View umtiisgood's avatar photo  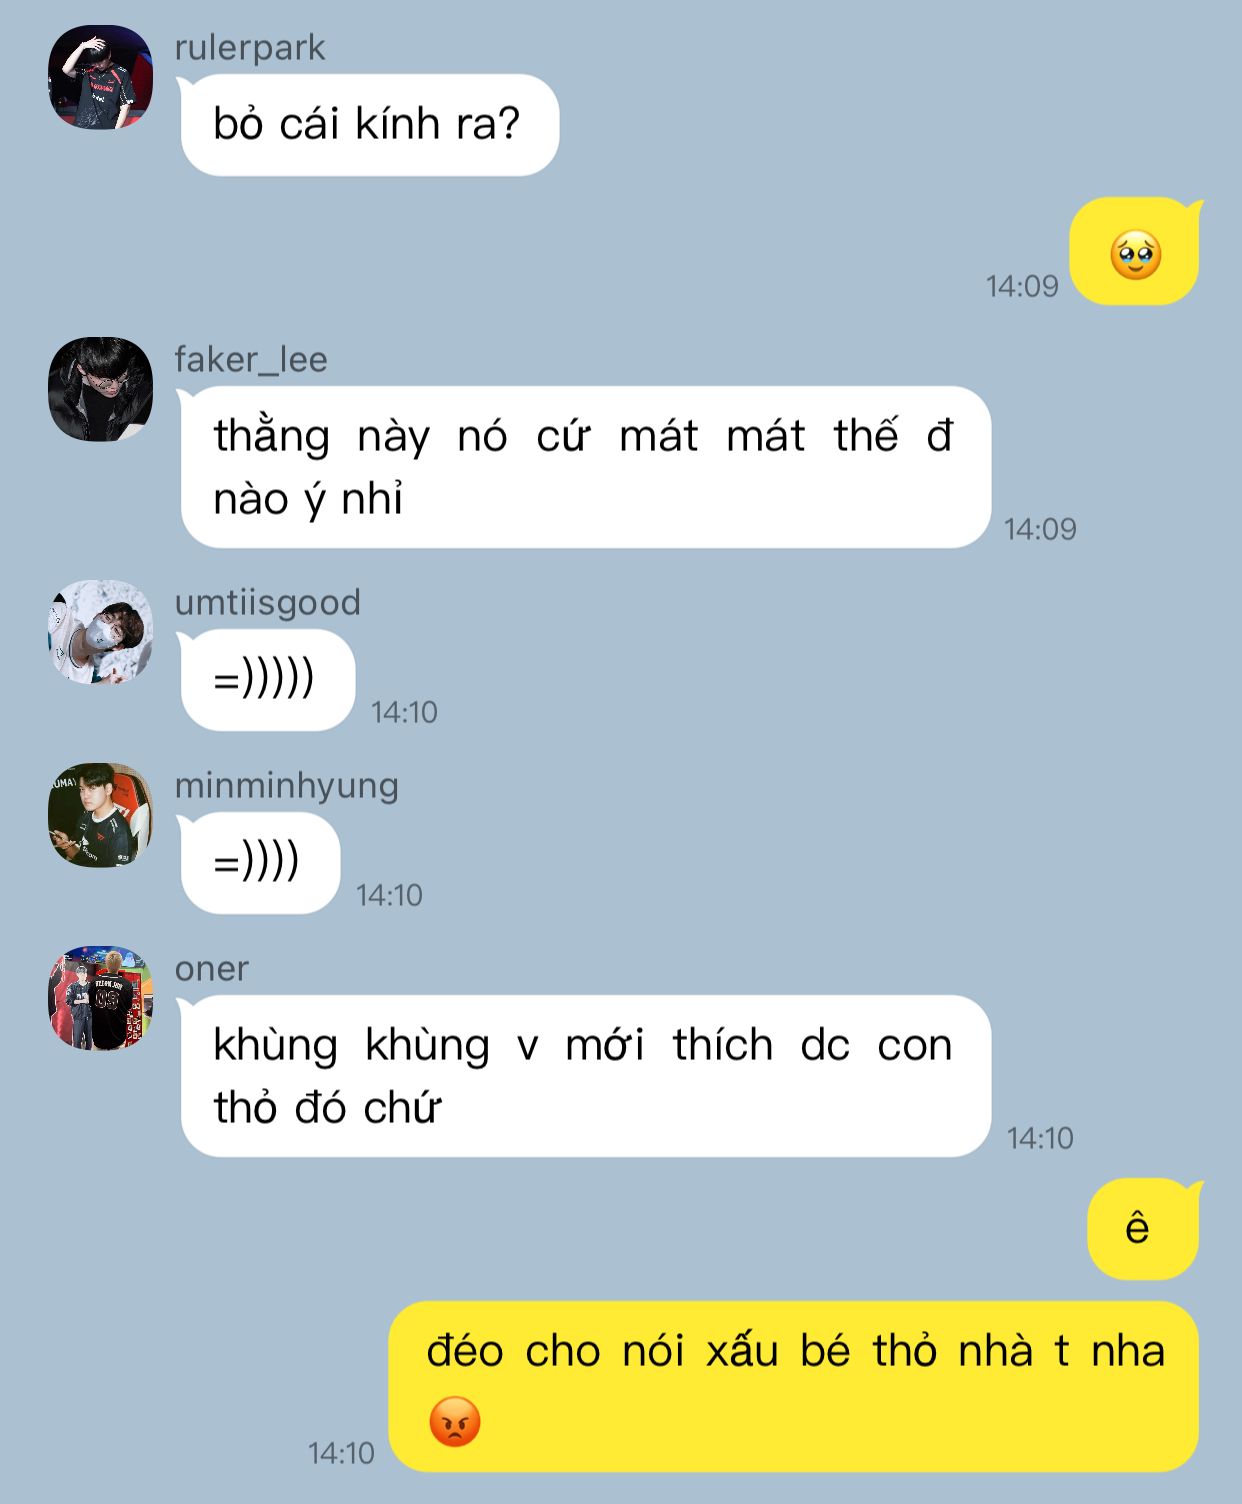(100, 632)
